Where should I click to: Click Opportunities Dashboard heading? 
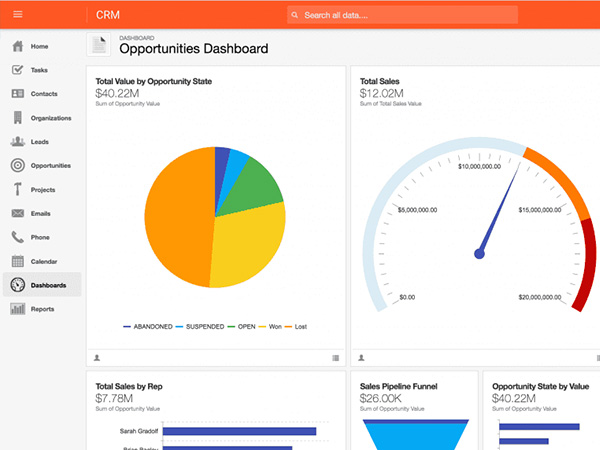(194, 49)
